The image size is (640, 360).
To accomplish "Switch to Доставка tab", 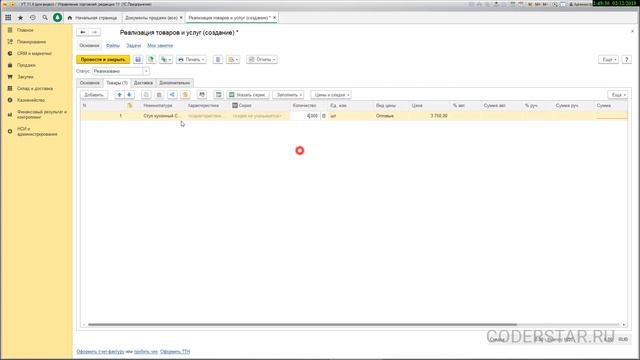I will (x=143, y=83).
